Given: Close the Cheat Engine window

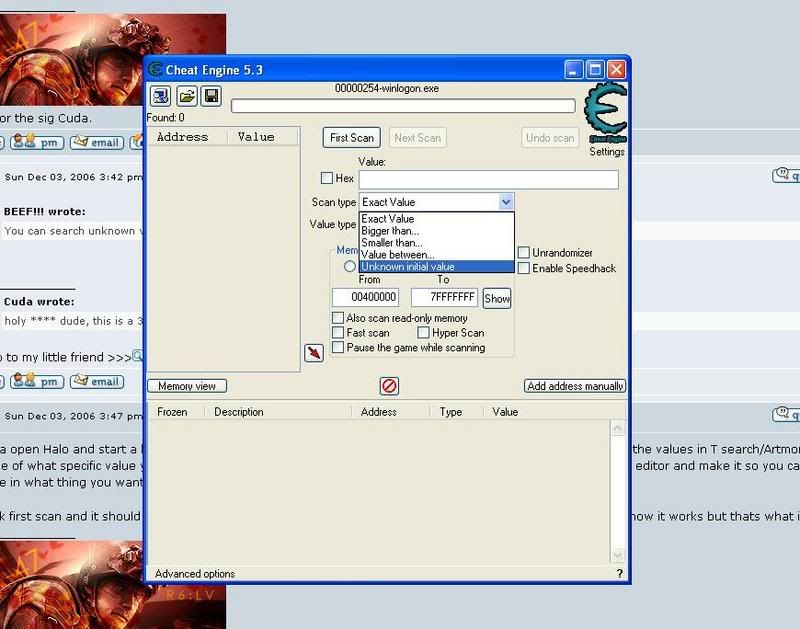Looking at the screenshot, I should click(616, 69).
